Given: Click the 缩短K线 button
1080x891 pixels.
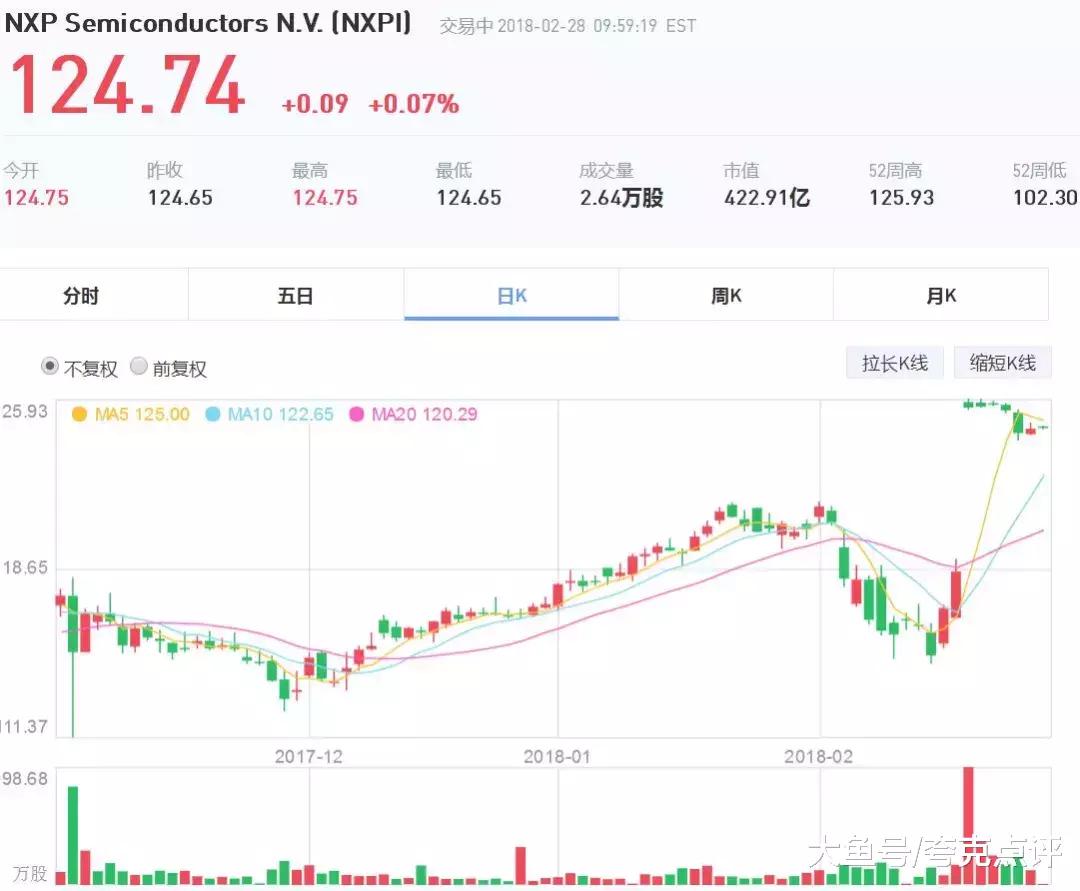Looking at the screenshot, I should [x=1002, y=363].
